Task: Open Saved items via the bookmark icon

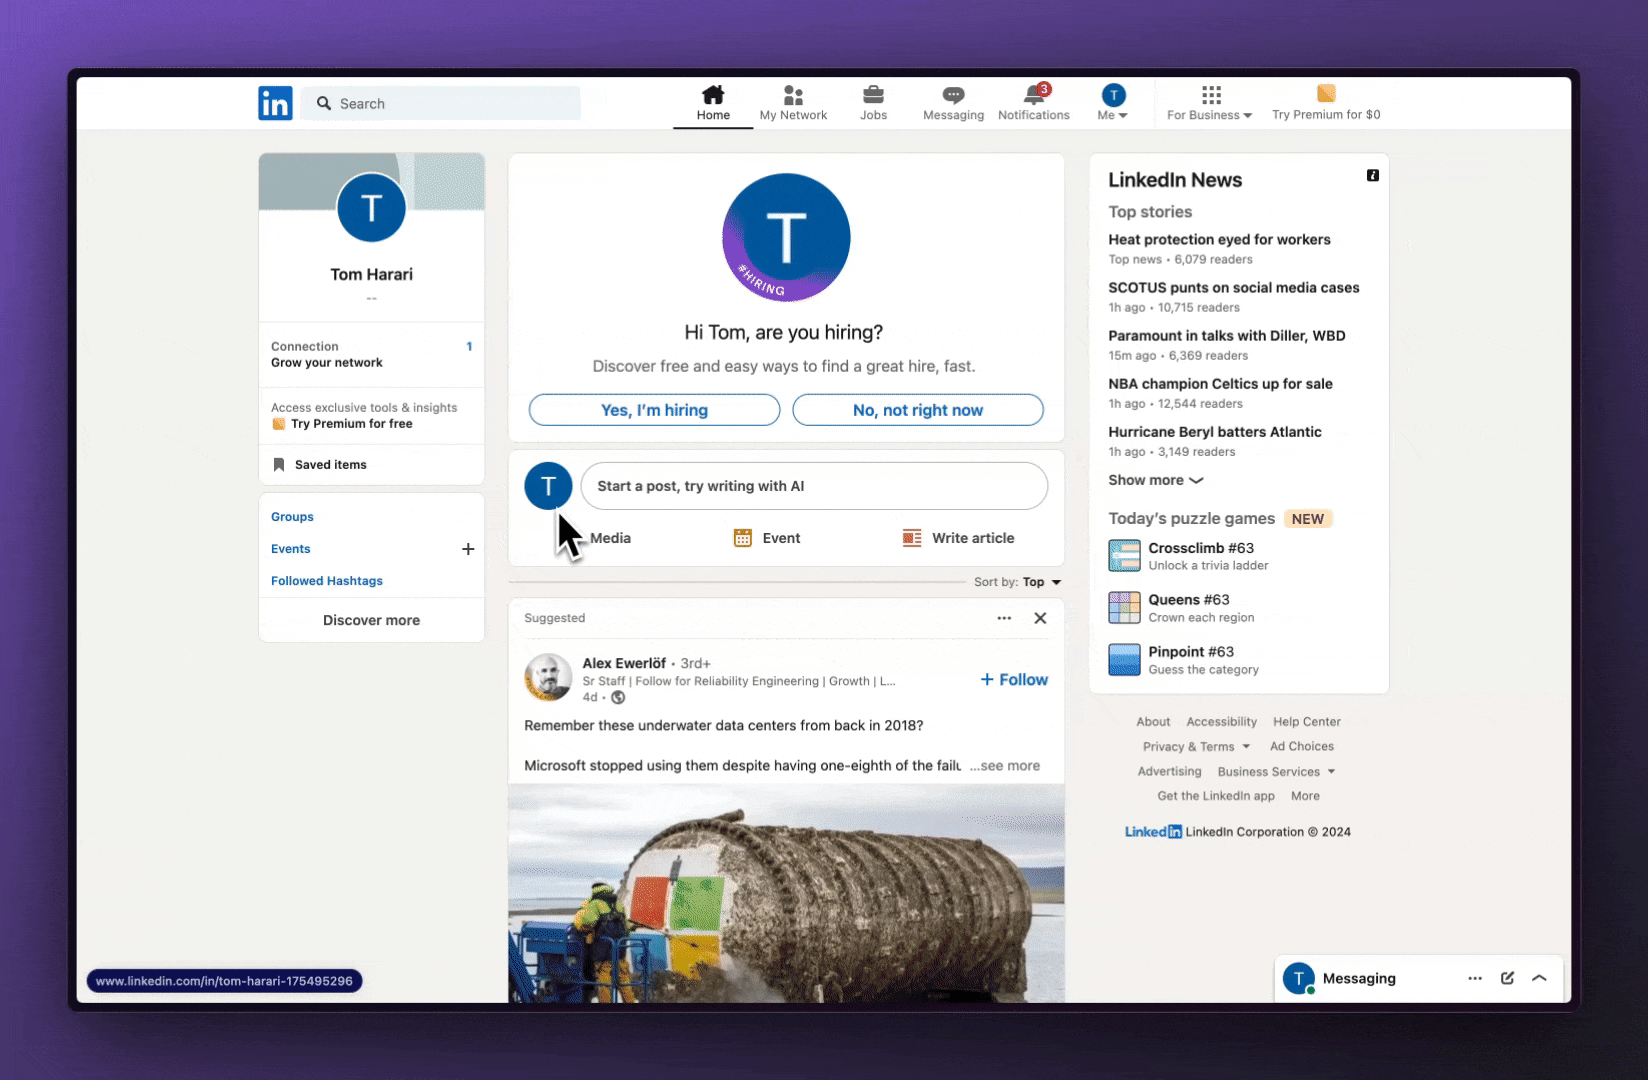Action: click(x=278, y=464)
